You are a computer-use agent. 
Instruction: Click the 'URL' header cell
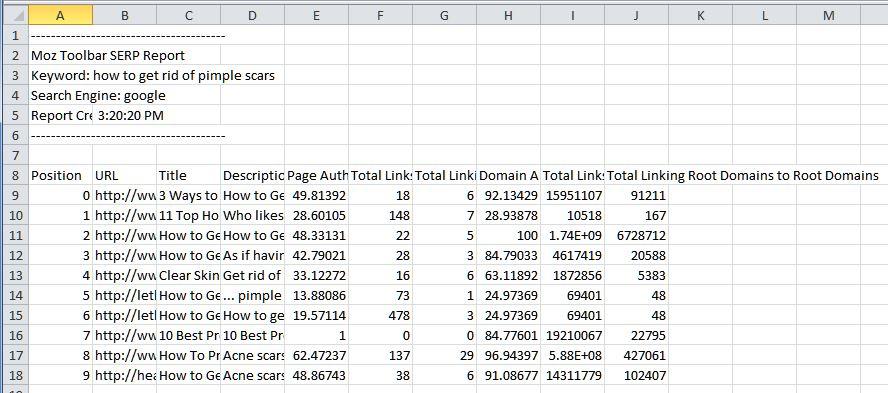(x=125, y=176)
